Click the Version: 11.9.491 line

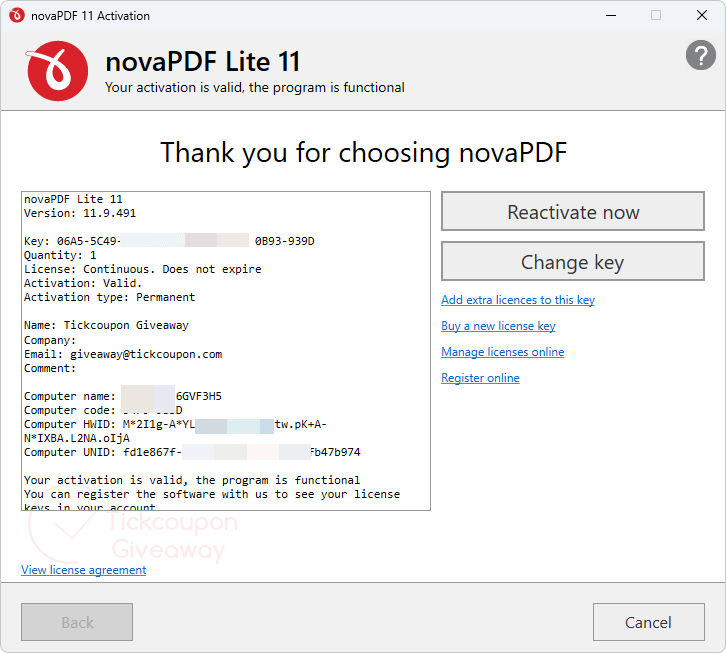[80, 213]
